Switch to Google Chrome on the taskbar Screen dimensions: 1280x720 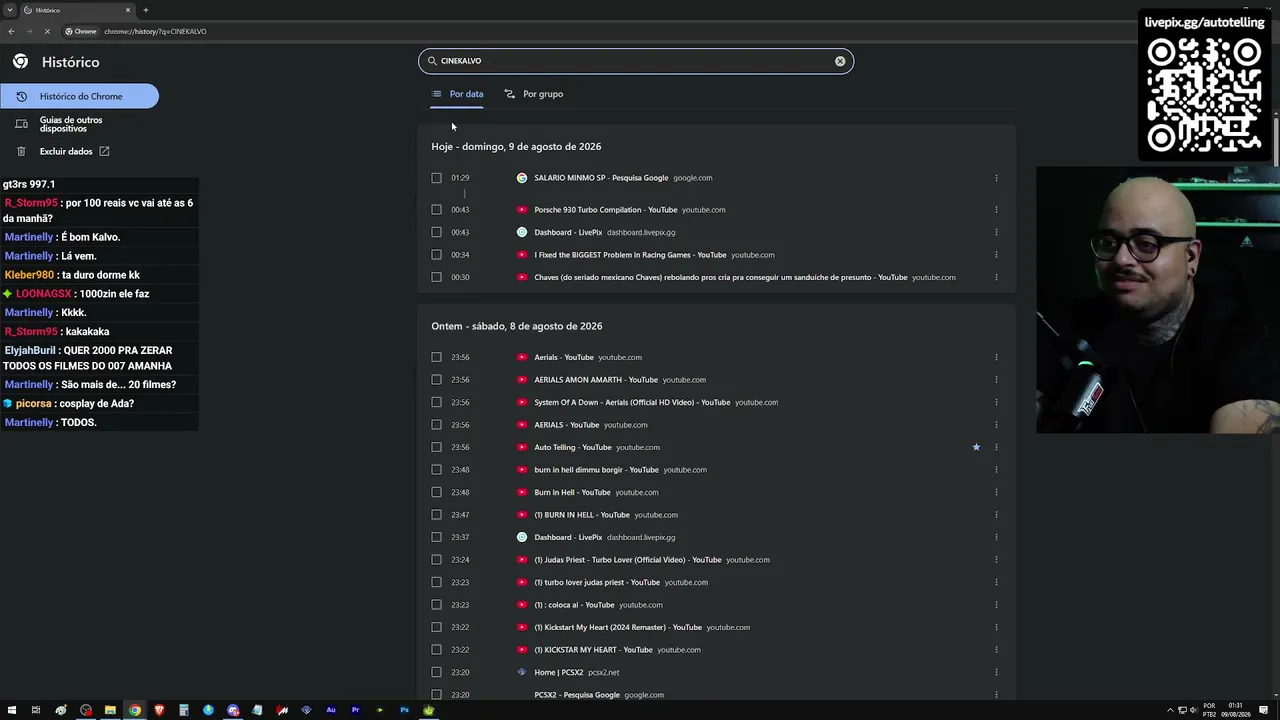point(135,710)
